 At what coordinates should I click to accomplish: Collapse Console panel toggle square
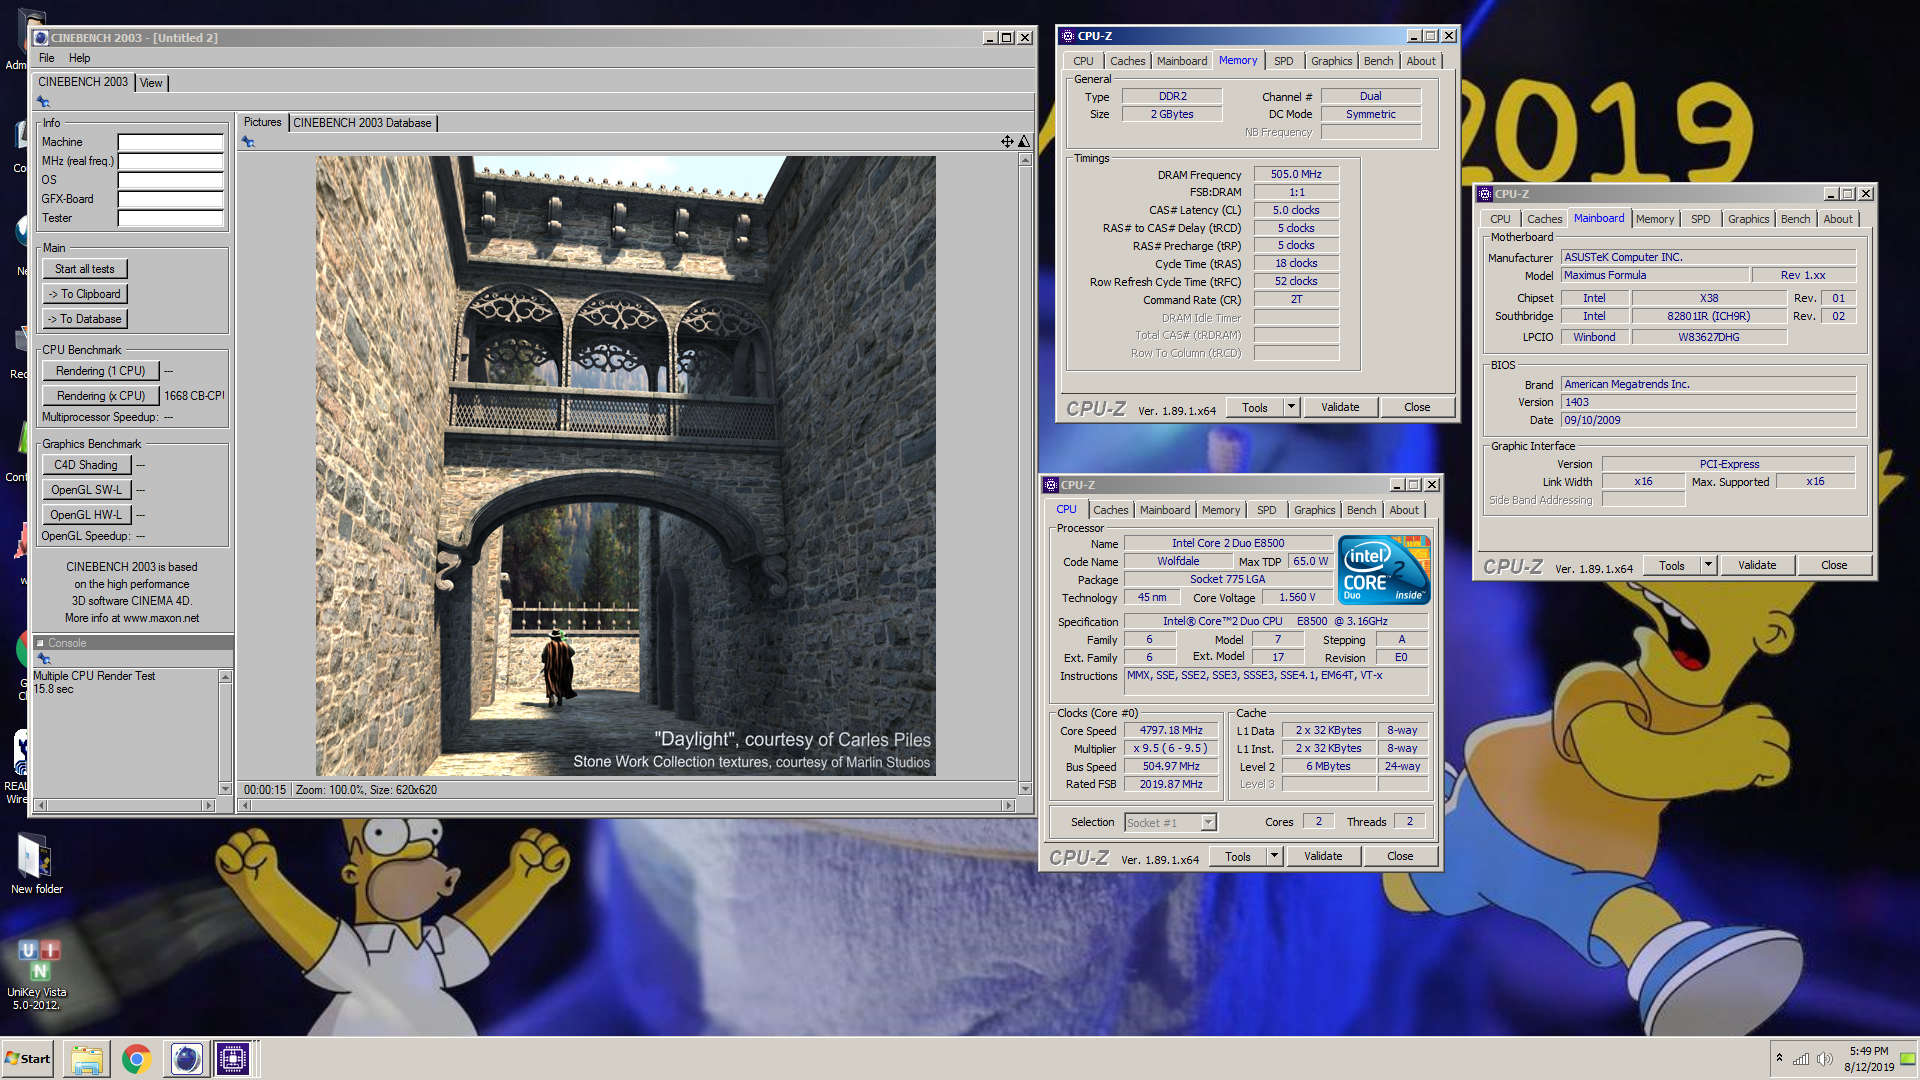(x=40, y=643)
